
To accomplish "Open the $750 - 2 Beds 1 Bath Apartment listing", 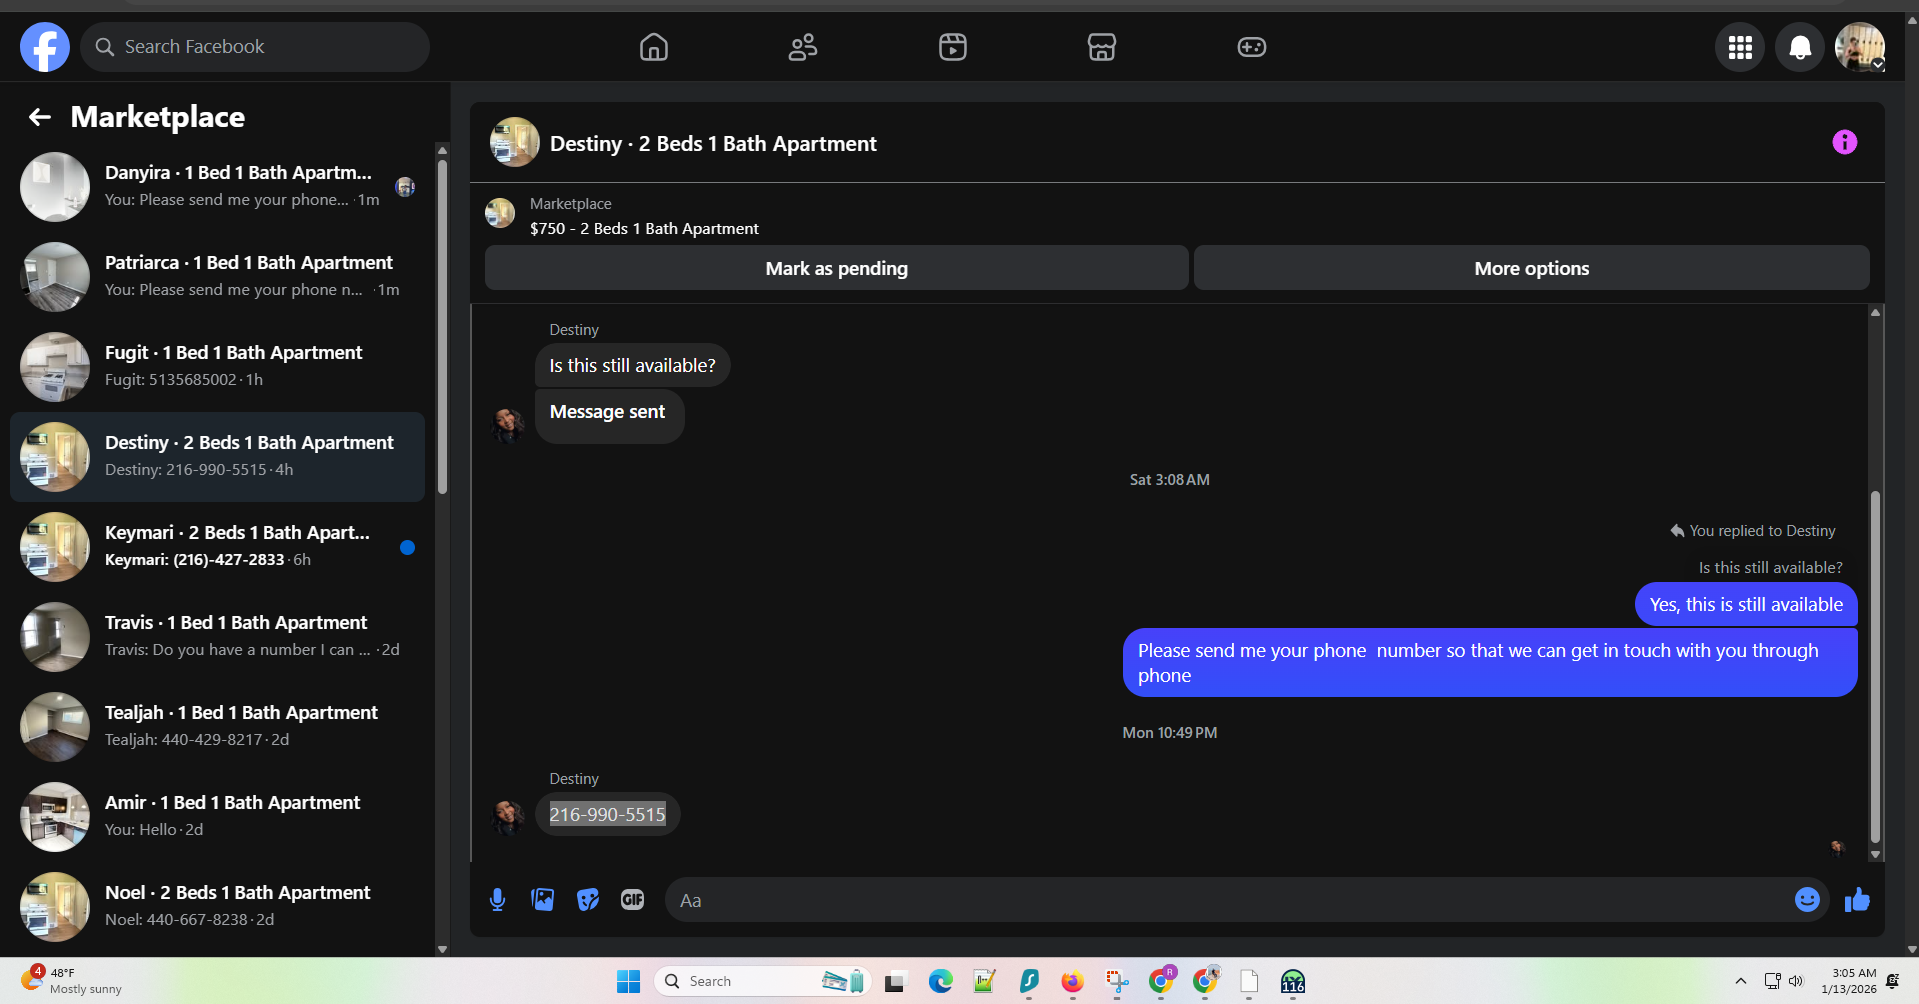I will (x=644, y=228).
